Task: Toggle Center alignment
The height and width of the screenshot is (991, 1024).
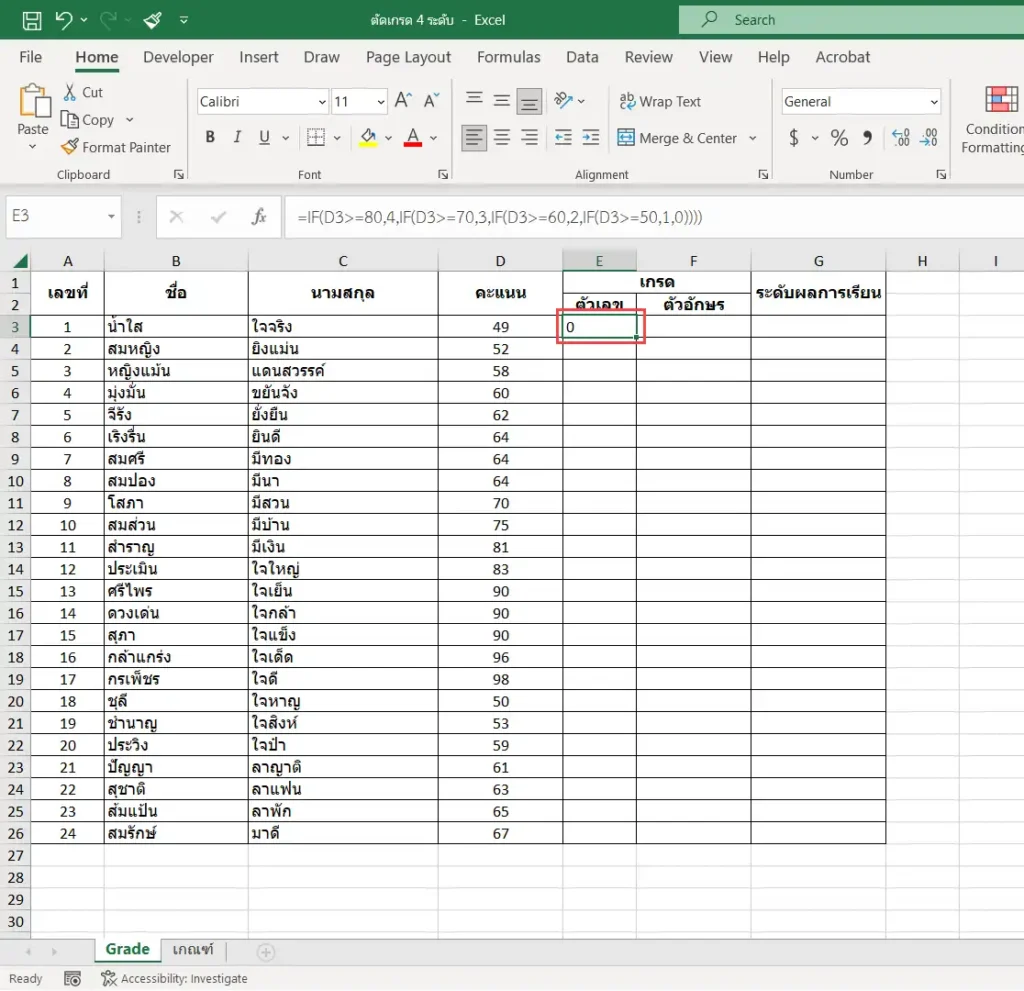Action: click(x=502, y=137)
